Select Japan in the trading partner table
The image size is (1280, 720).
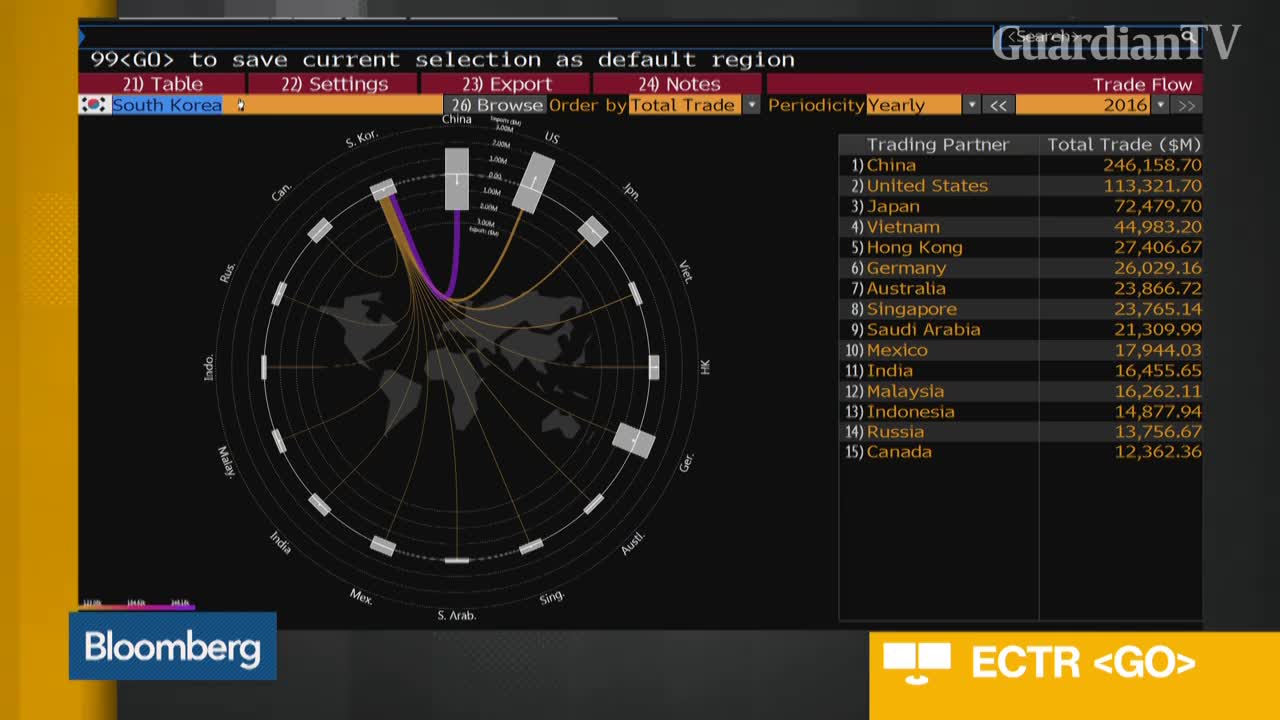[893, 206]
